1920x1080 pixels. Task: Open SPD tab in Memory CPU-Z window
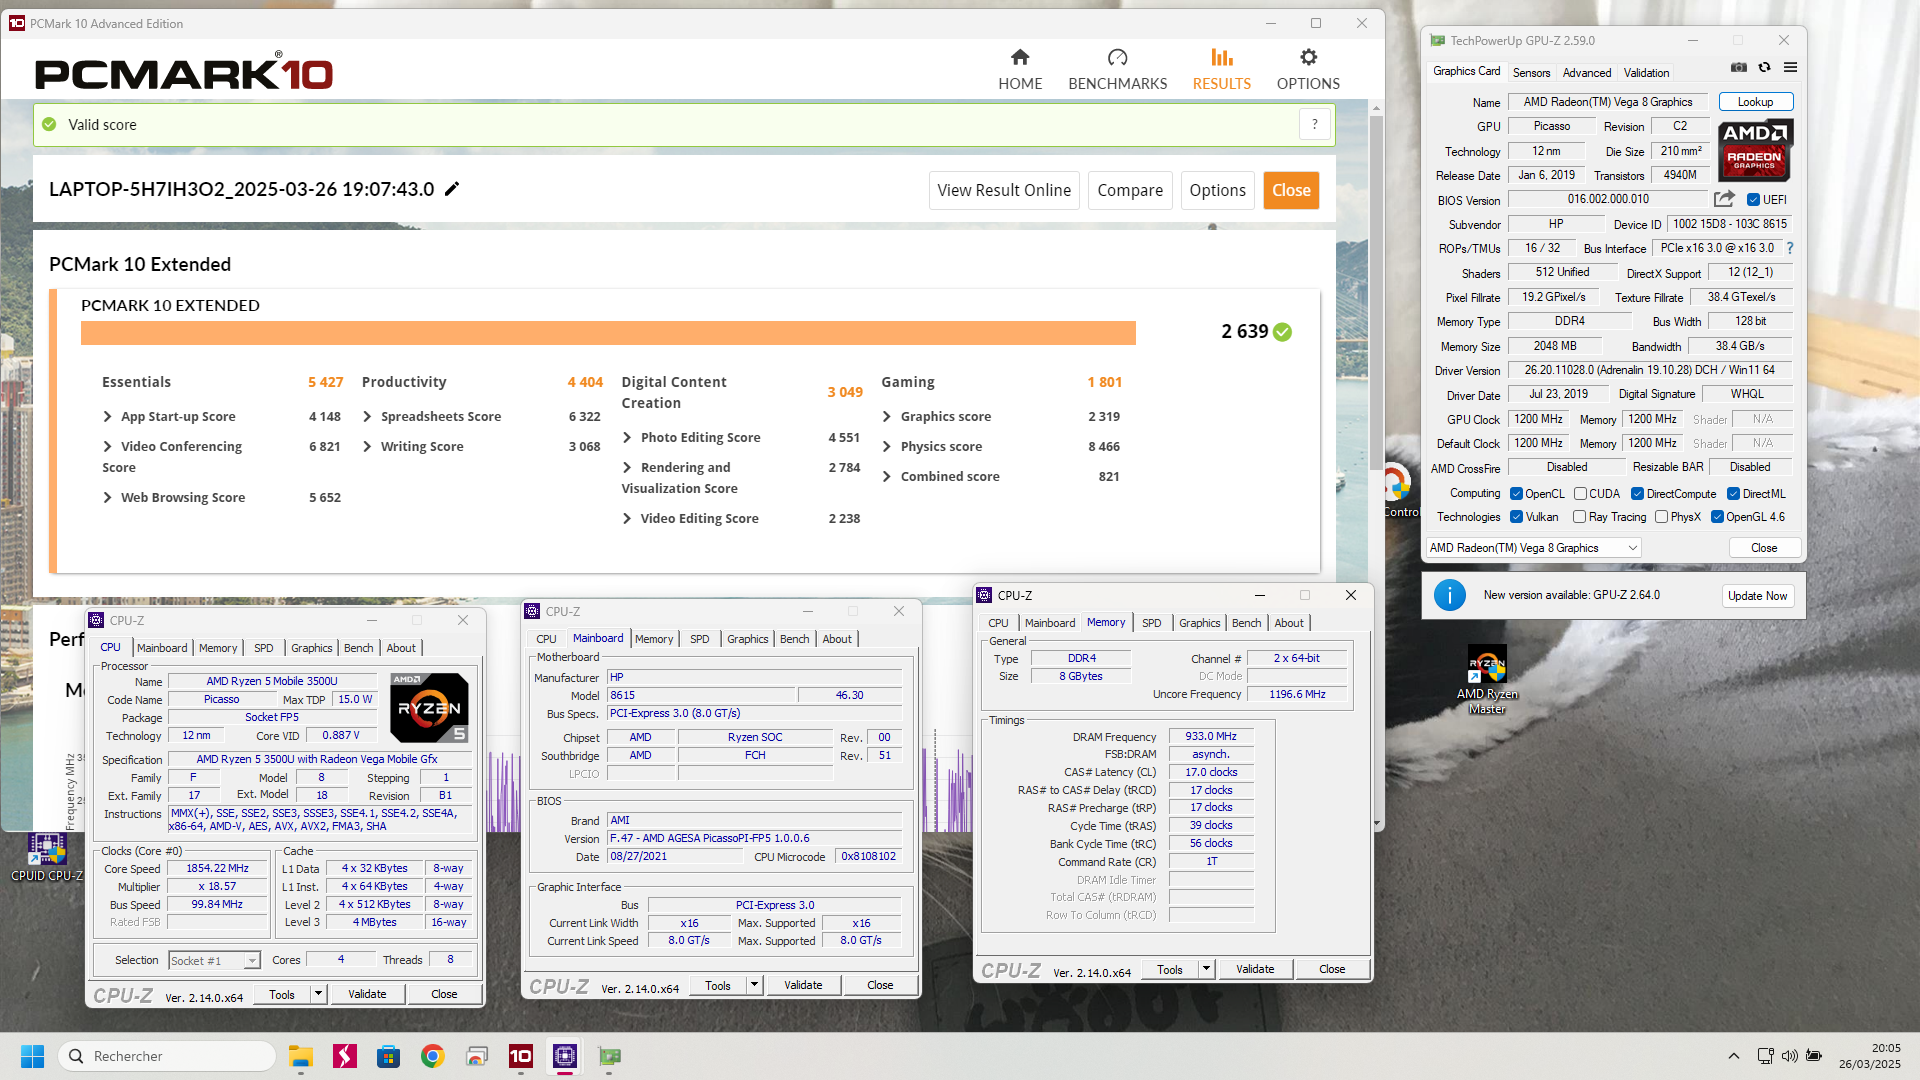1152,623
